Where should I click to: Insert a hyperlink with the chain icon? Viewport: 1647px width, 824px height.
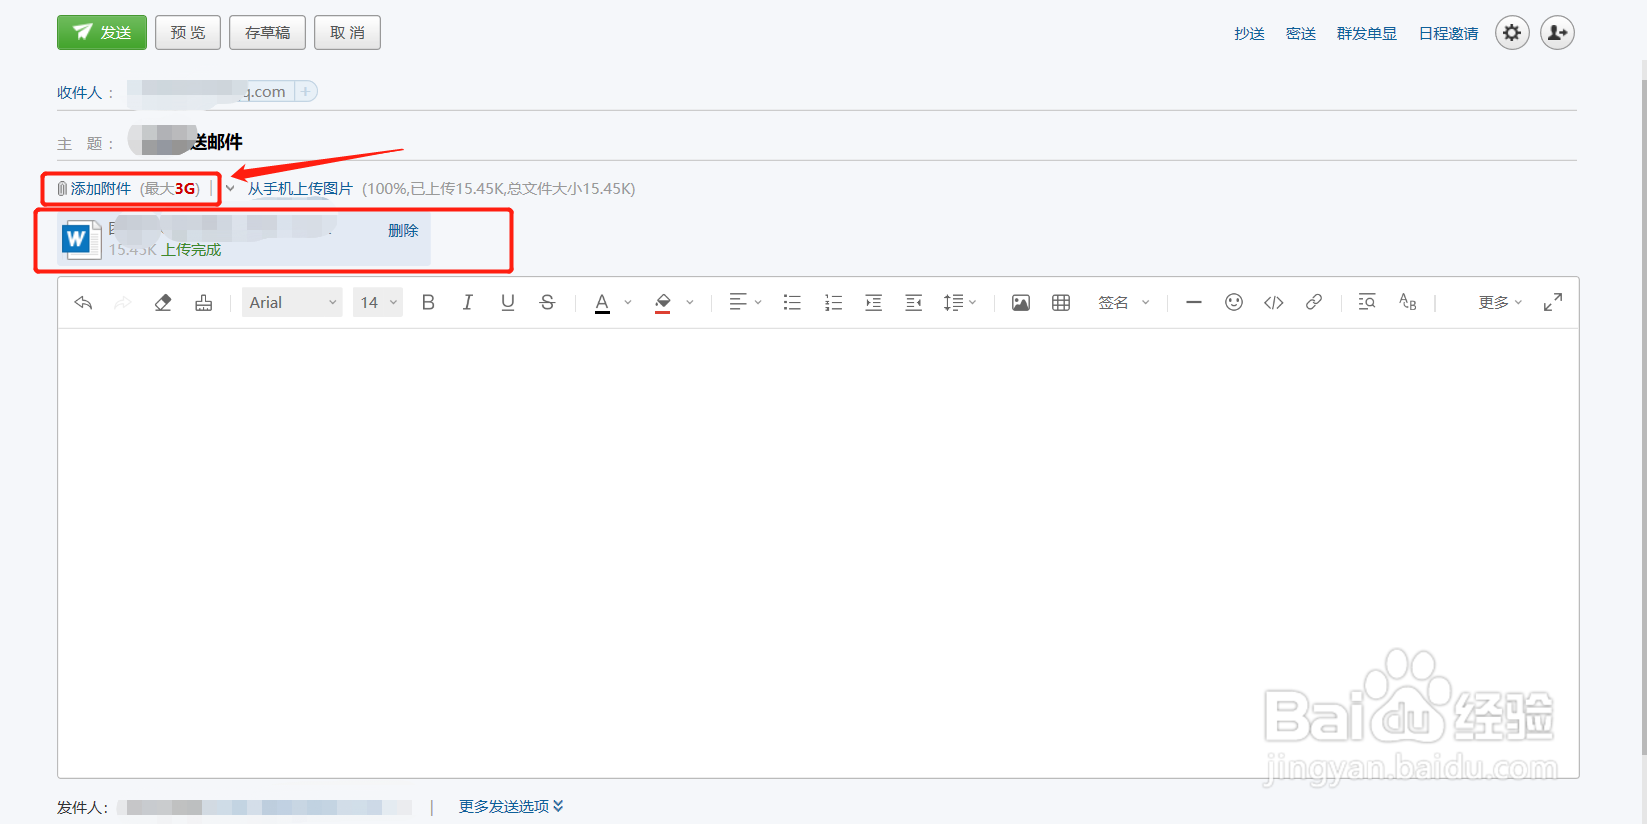pyautogui.click(x=1314, y=302)
